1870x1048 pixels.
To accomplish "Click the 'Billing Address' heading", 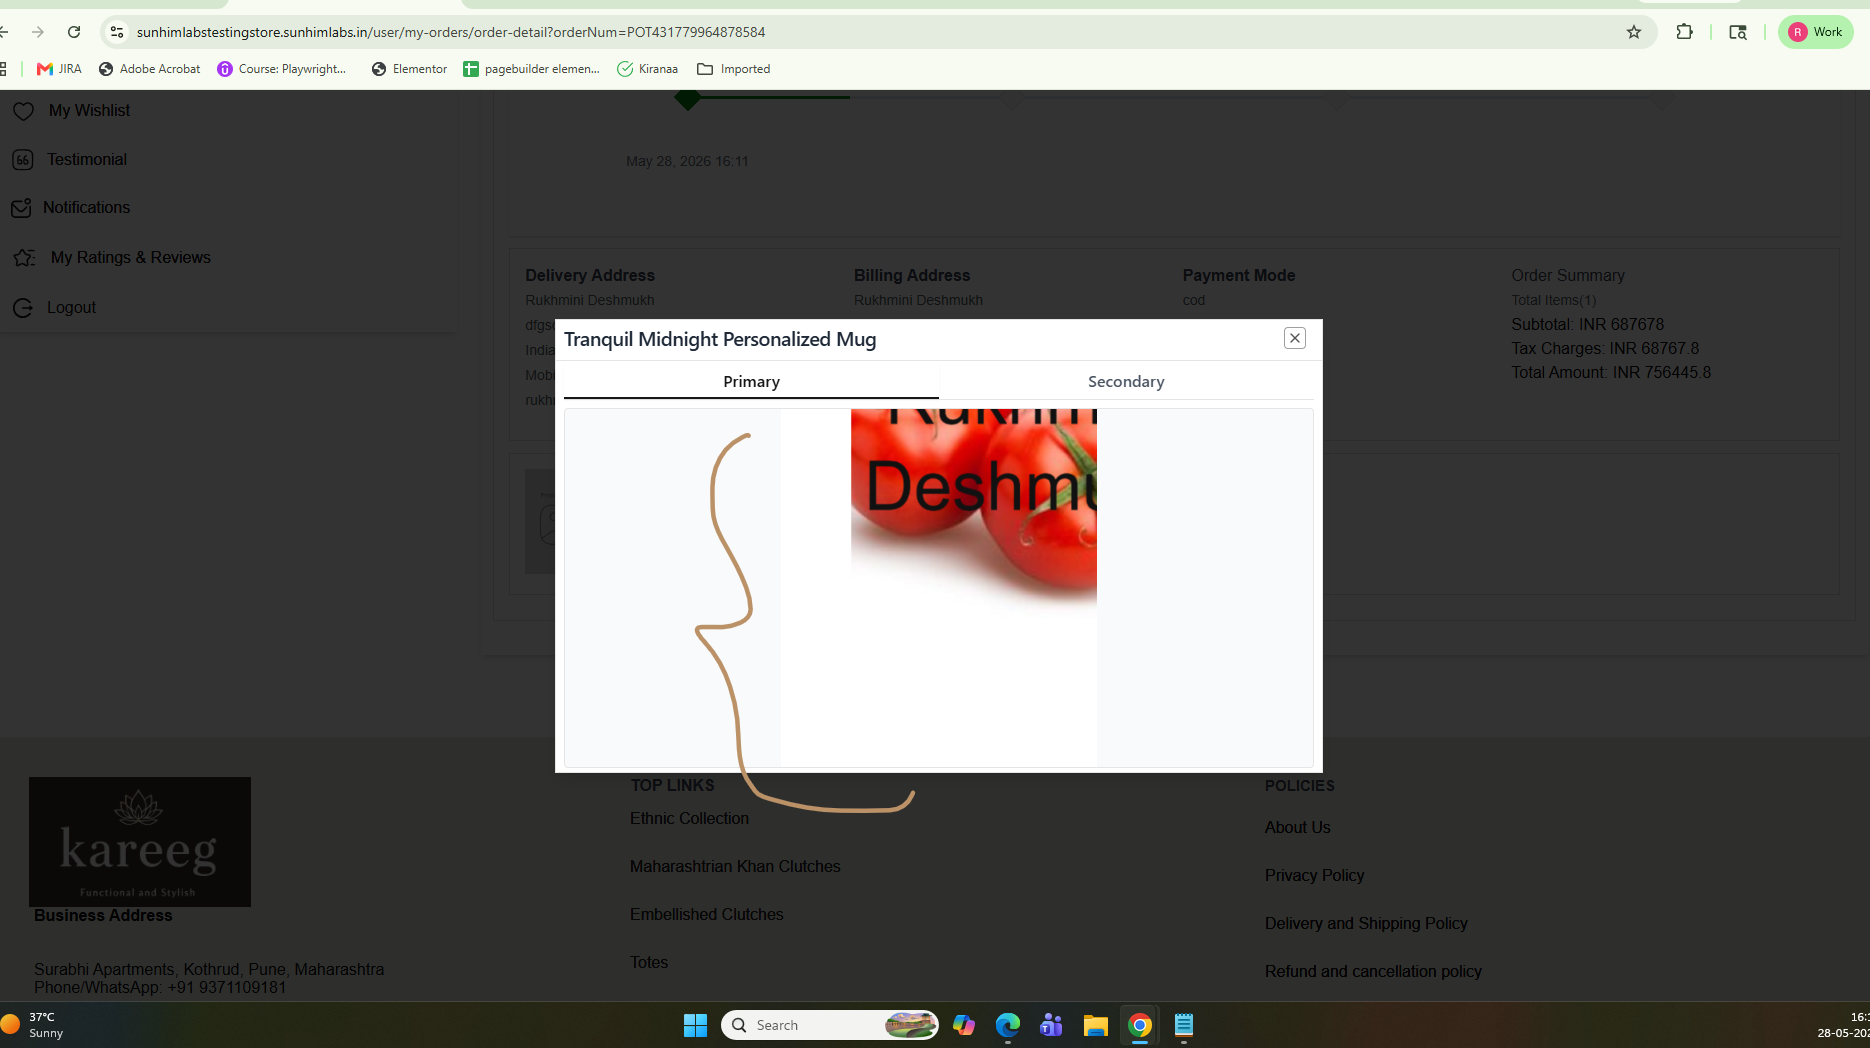I will coord(912,275).
